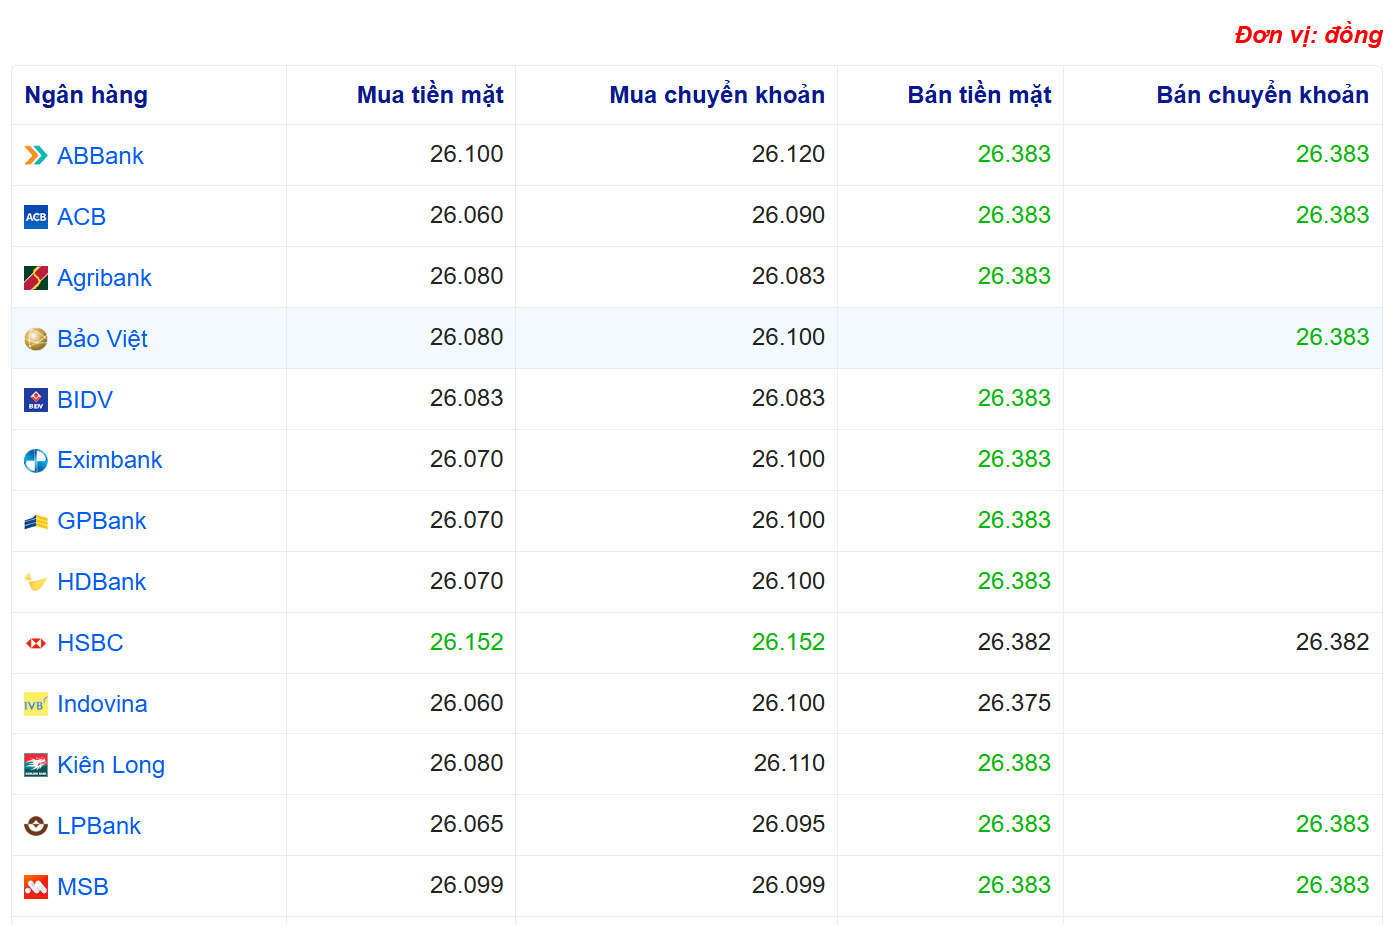Click the LPBank logo icon
1393x925 pixels.
36,826
